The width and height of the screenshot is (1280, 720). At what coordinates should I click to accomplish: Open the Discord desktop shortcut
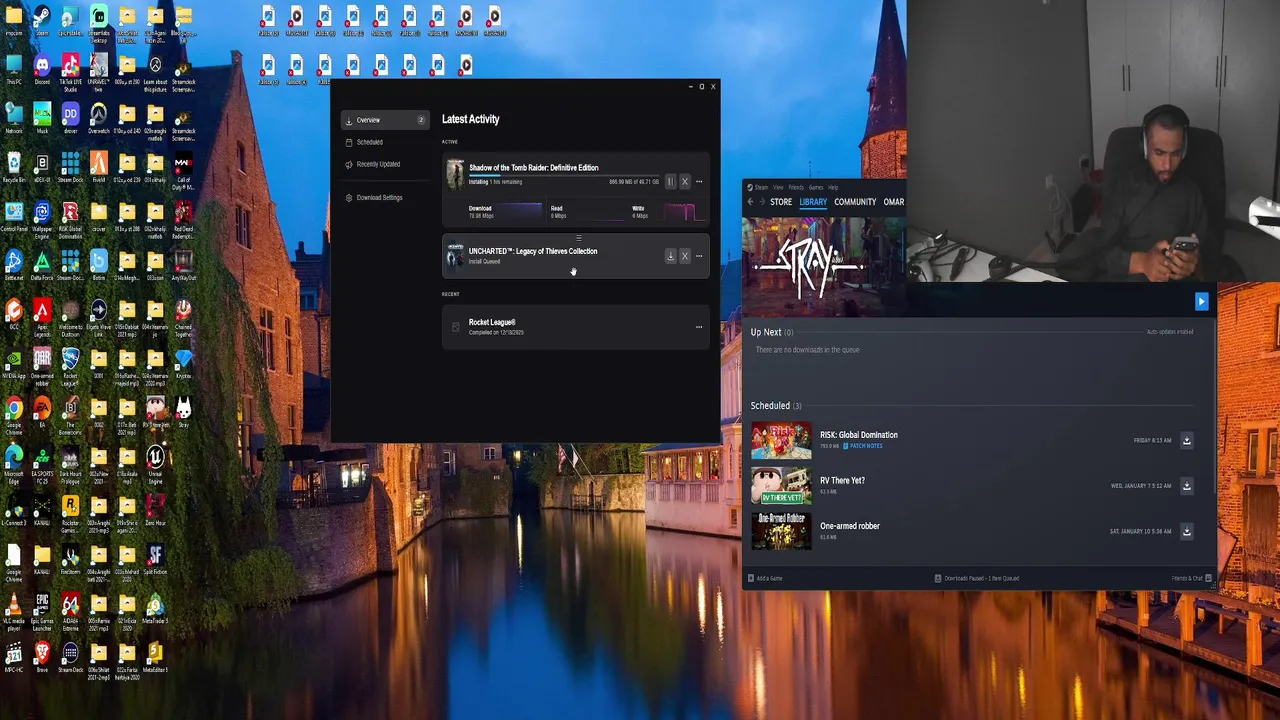(x=42, y=70)
